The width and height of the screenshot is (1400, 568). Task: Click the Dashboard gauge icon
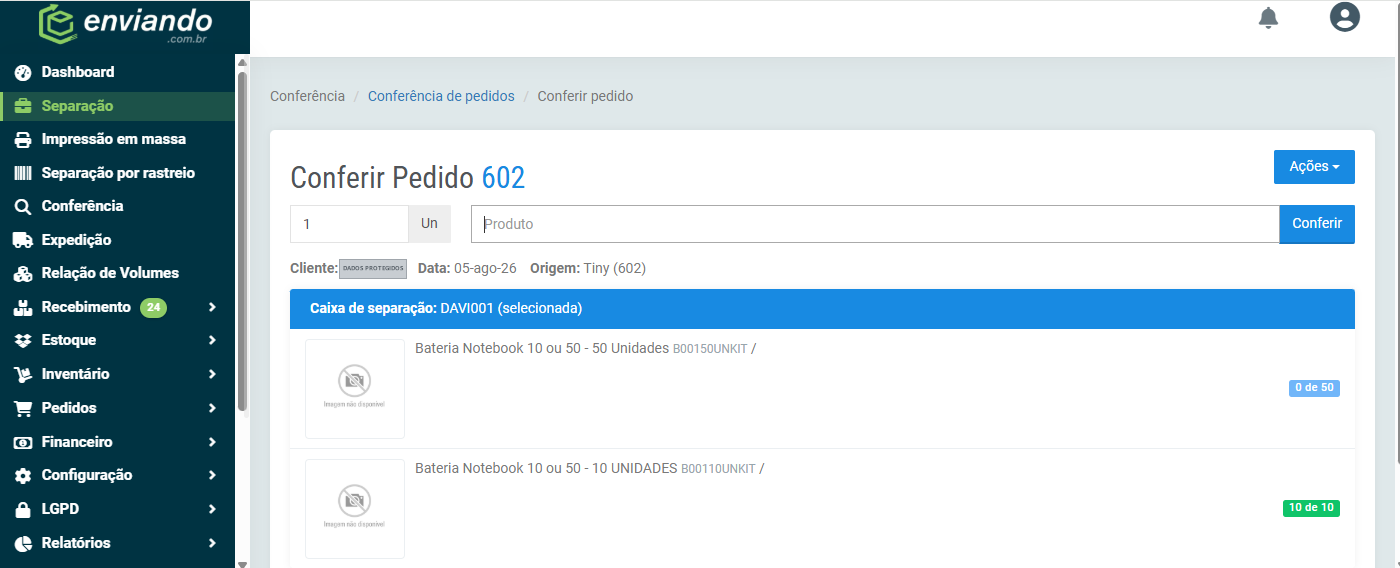[x=23, y=72]
